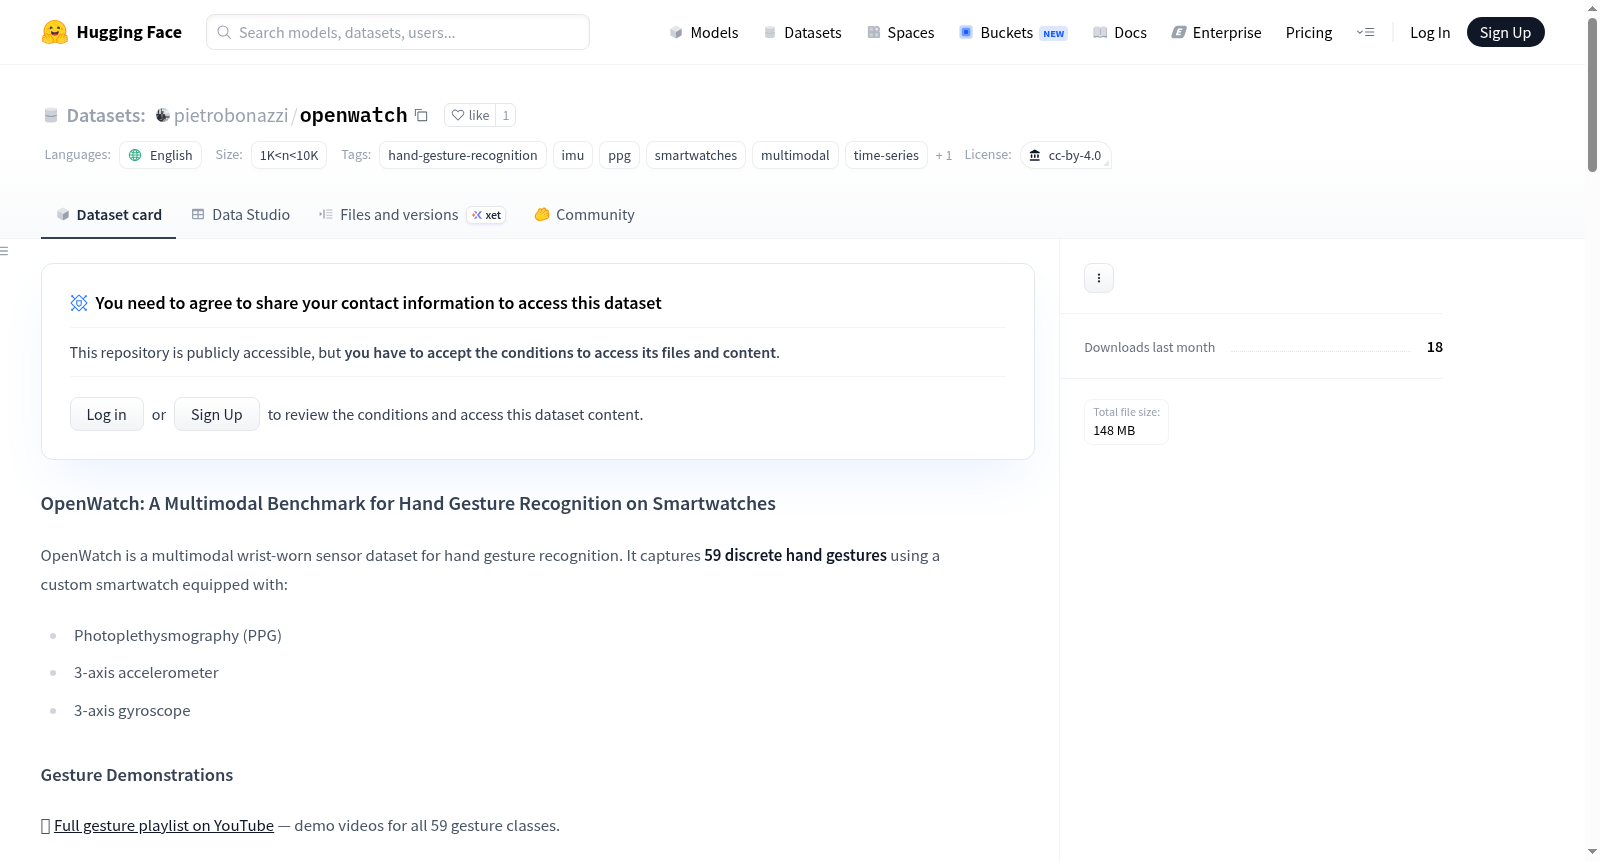Focus the search models, datasets, users field
This screenshot has height=861, width=1600.
point(398,32)
